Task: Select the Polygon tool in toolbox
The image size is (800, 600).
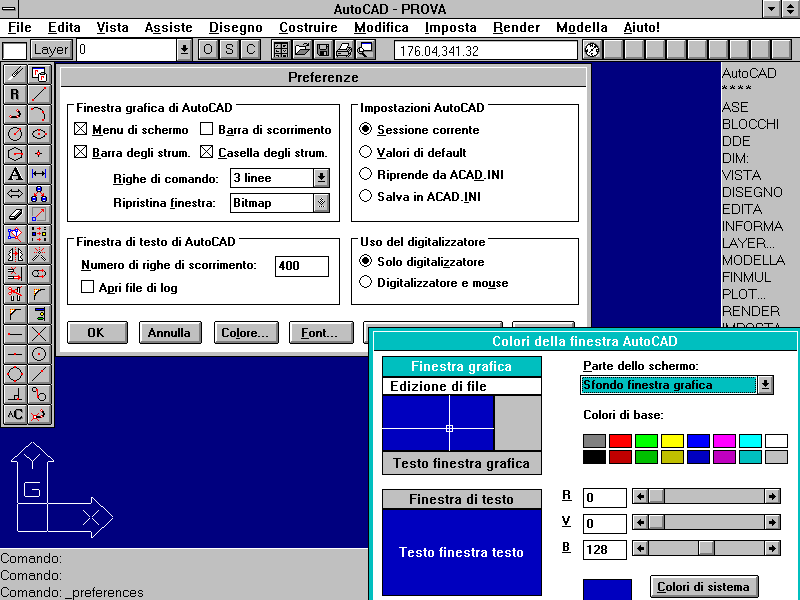Action: click(15, 154)
